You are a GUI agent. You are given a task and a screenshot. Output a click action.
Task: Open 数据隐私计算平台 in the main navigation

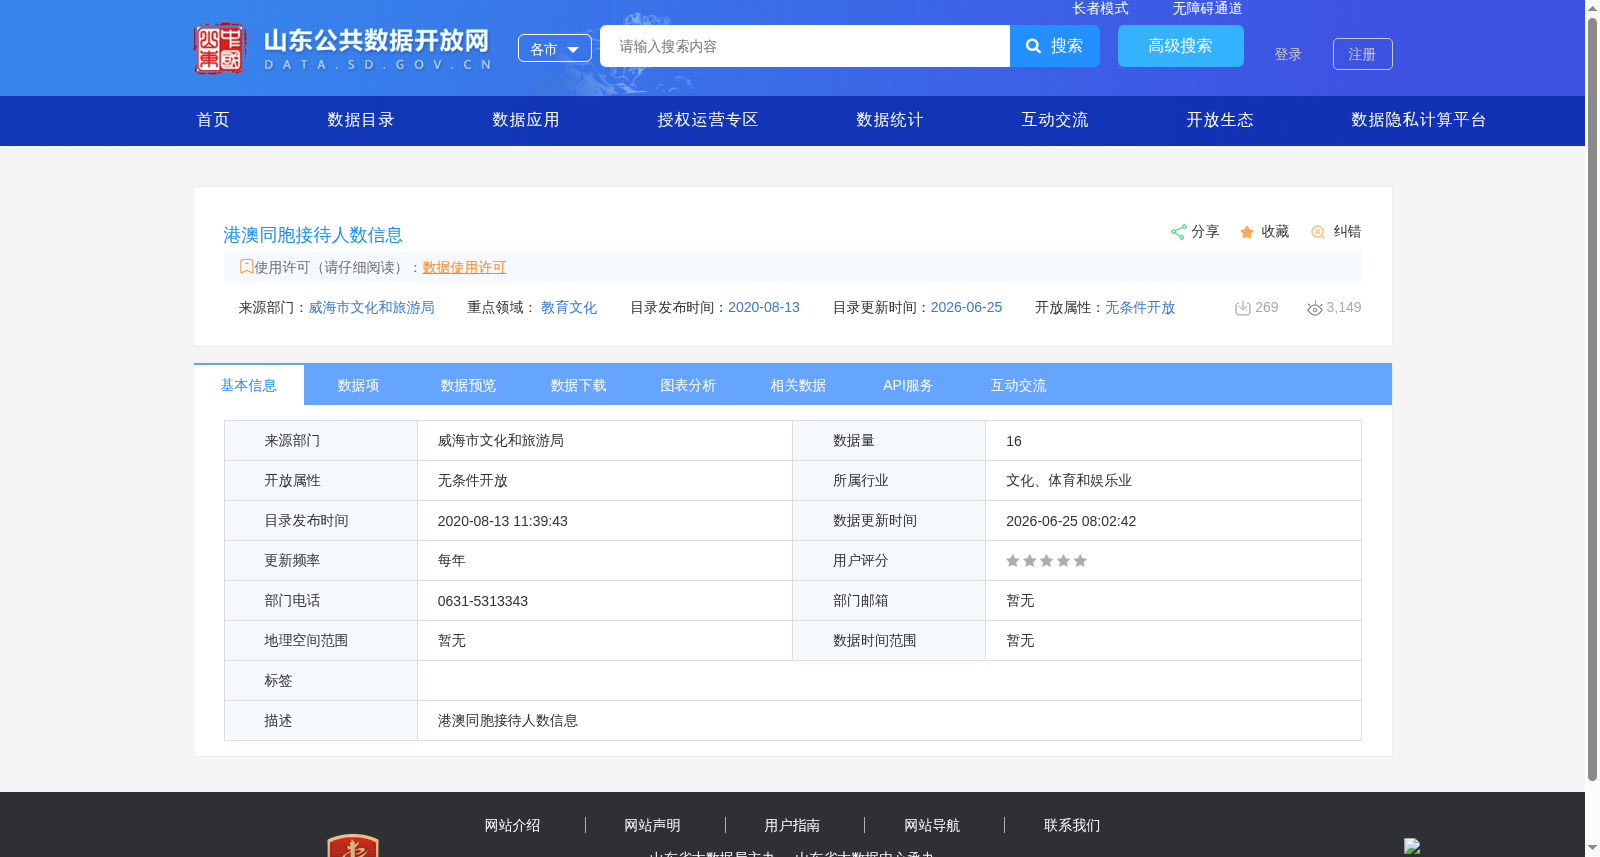tap(1419, 120)
